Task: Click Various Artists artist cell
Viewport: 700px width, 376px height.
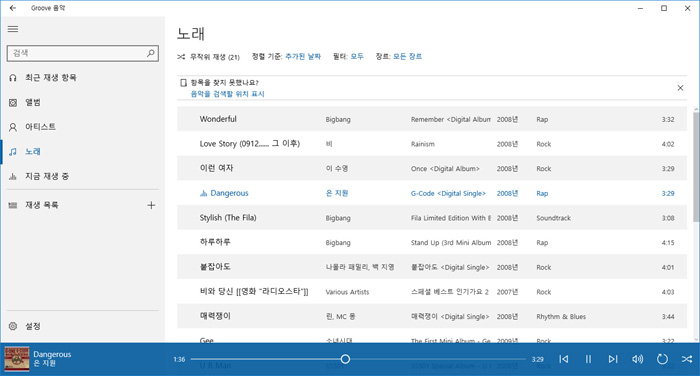Action: pyautogui.click(x=347, y=292)
